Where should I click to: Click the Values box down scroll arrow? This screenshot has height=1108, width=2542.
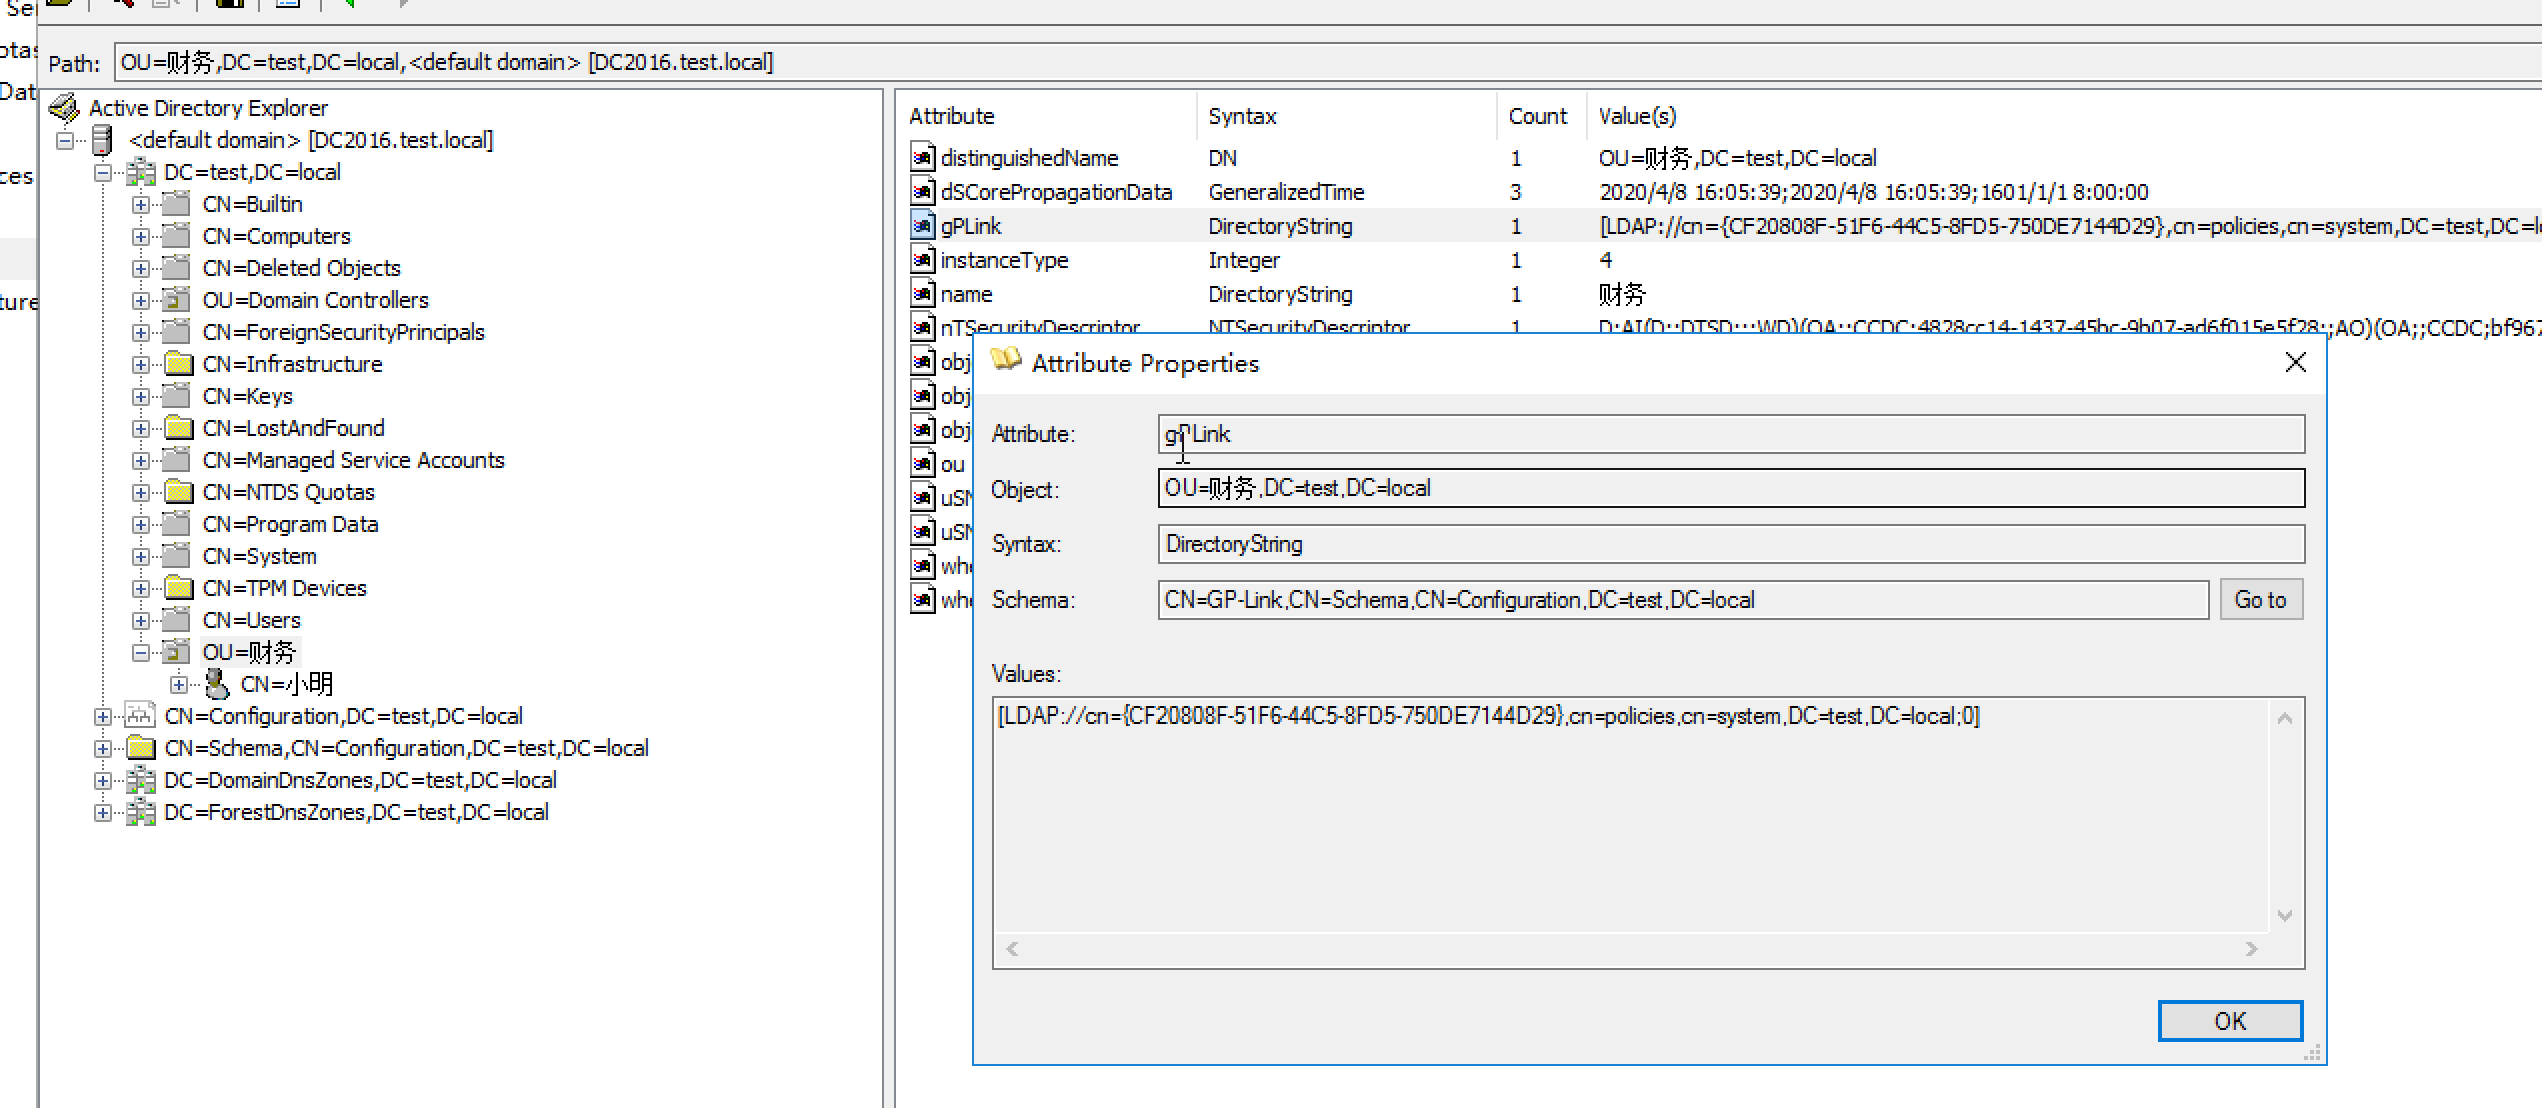tap(2285, 915)
